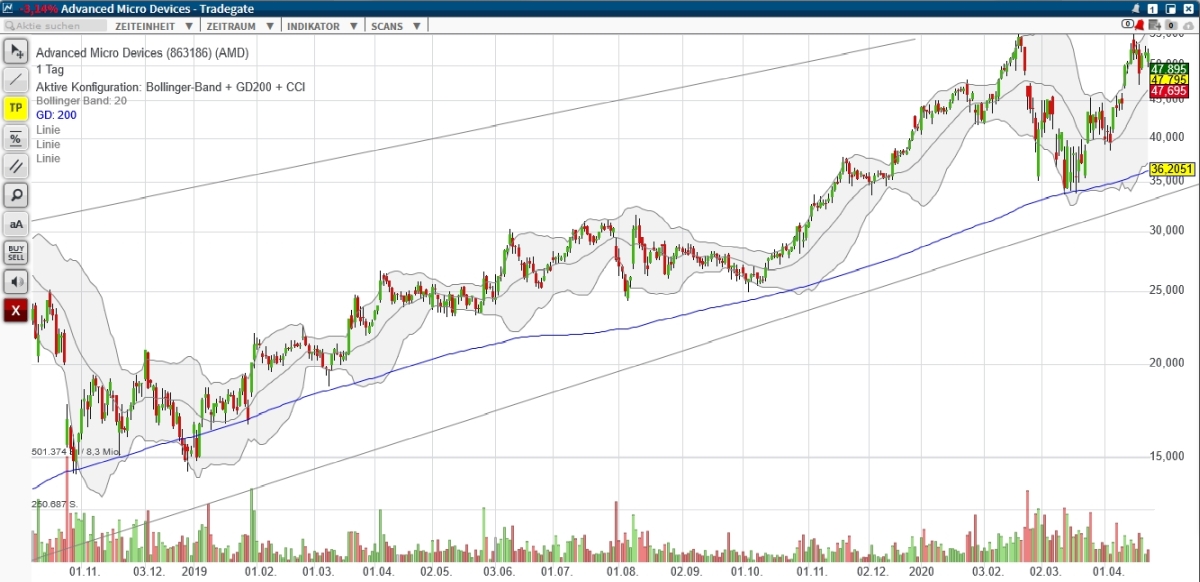Image resolution: width=1200 pixels, height=582 pixels.
Task: Click the 30,000 price axis label
Action: point(1168,230)
